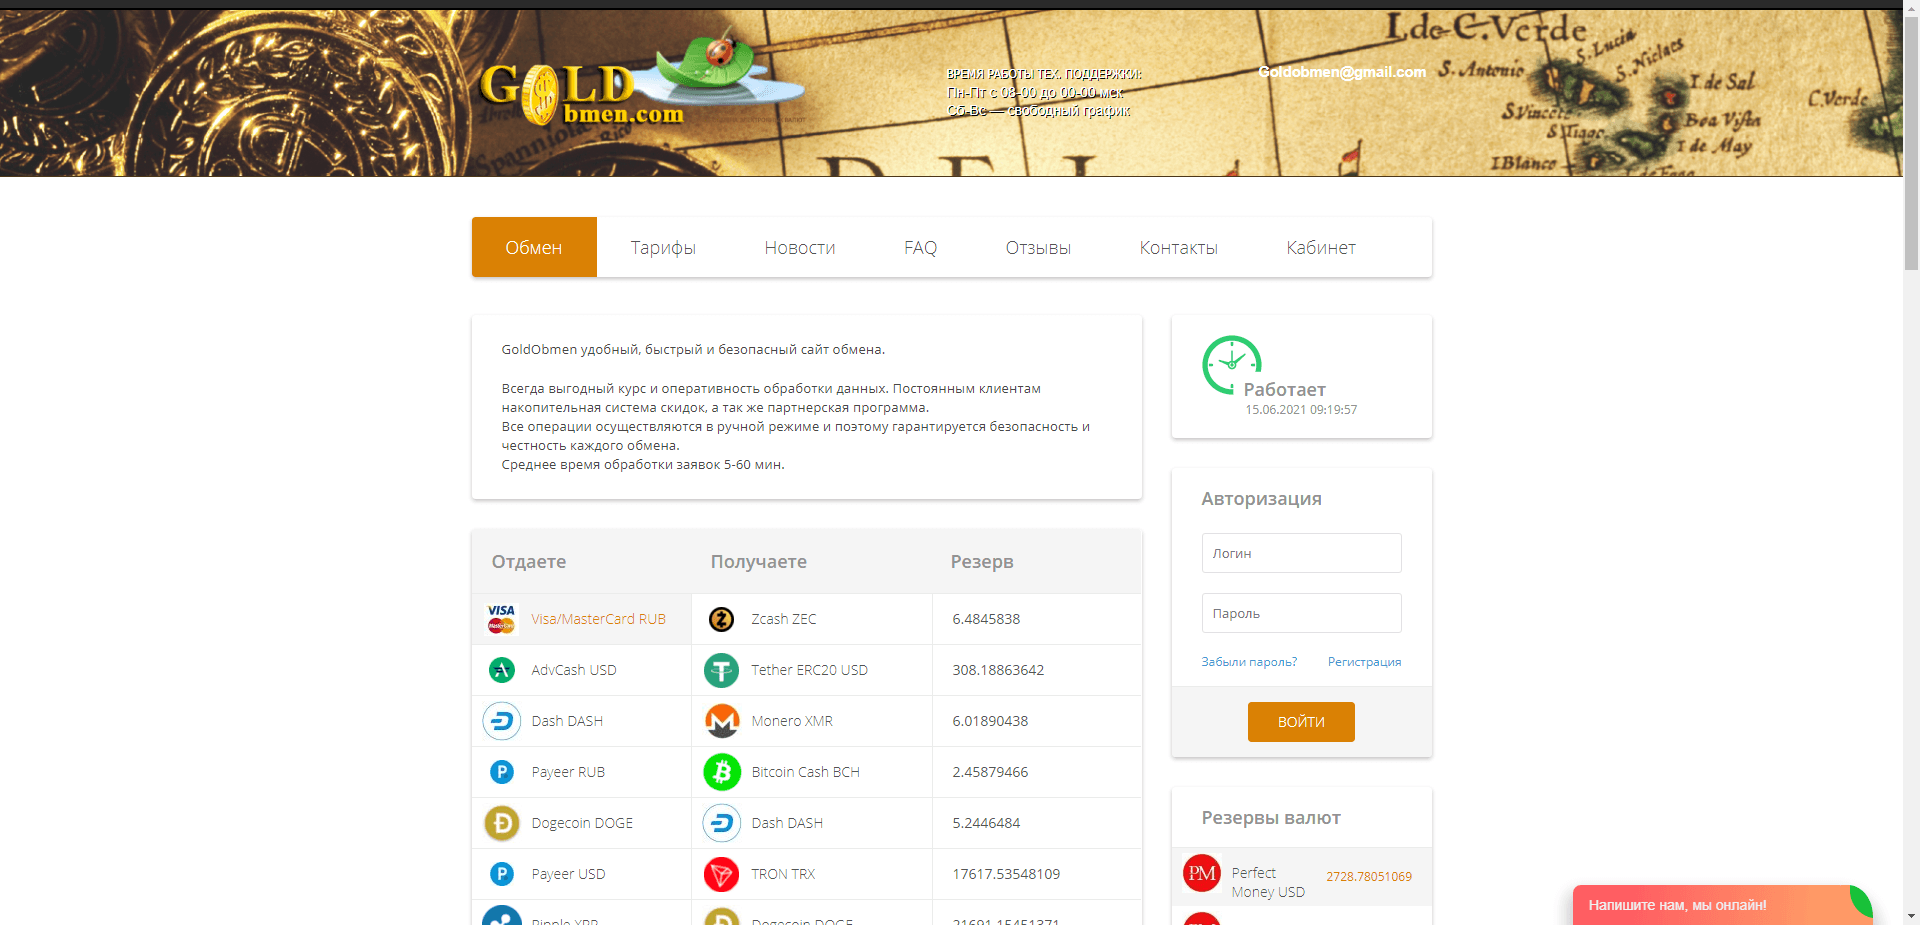Screen dimensions: 1920x925
Task: Choose Tether ERC20 USD to receive
Action: pyautogui.click(x=812, y=670)
